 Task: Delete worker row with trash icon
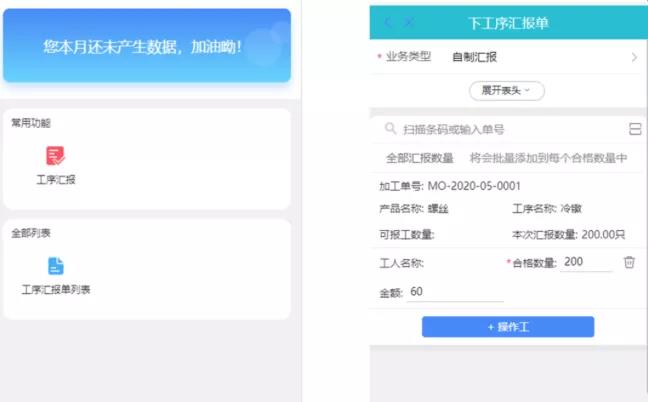(629, 262)
